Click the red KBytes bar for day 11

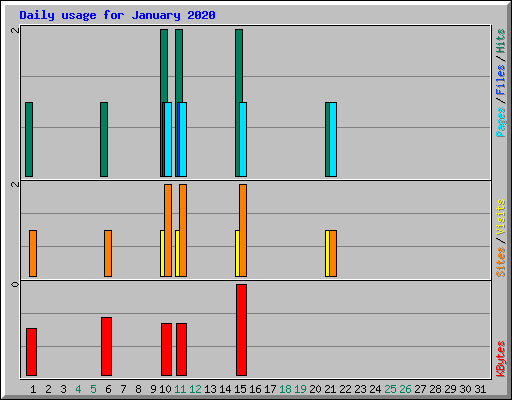pos(181,349)
